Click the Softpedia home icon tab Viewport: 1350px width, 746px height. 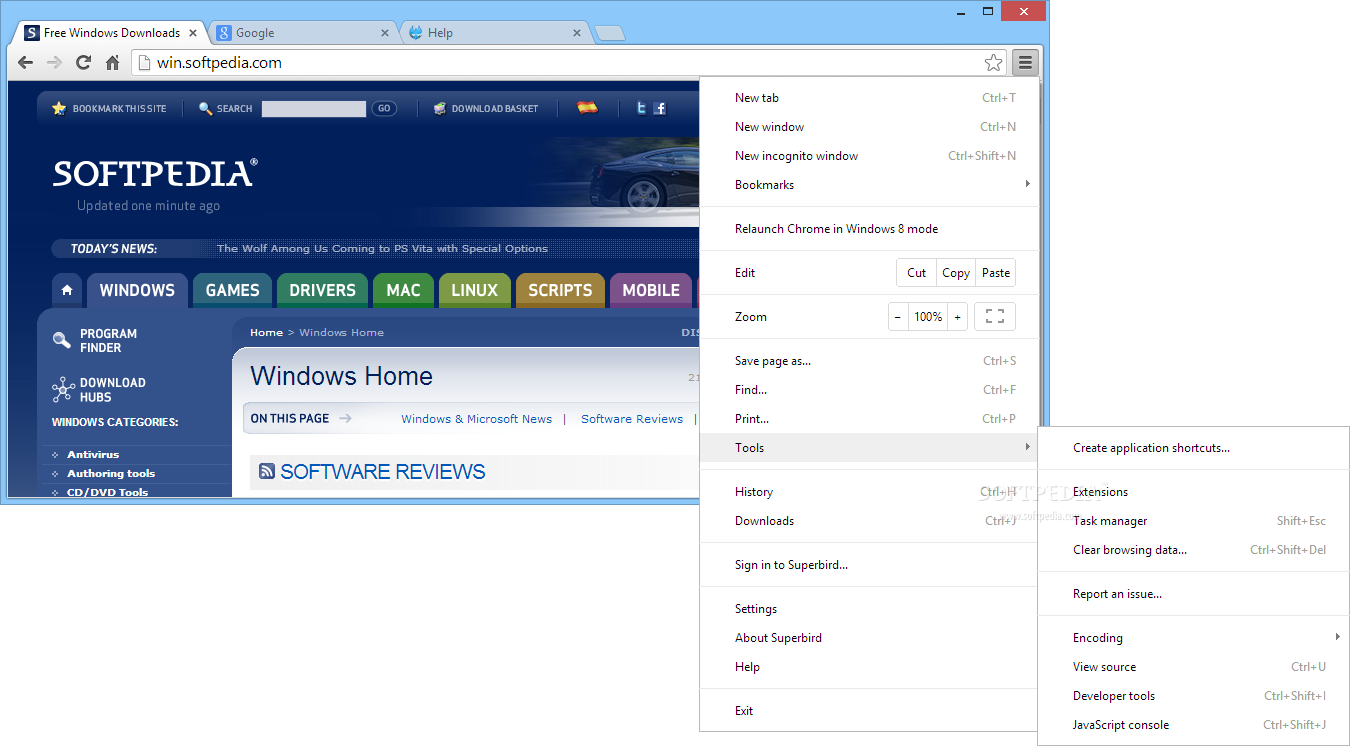coord(67,290)
